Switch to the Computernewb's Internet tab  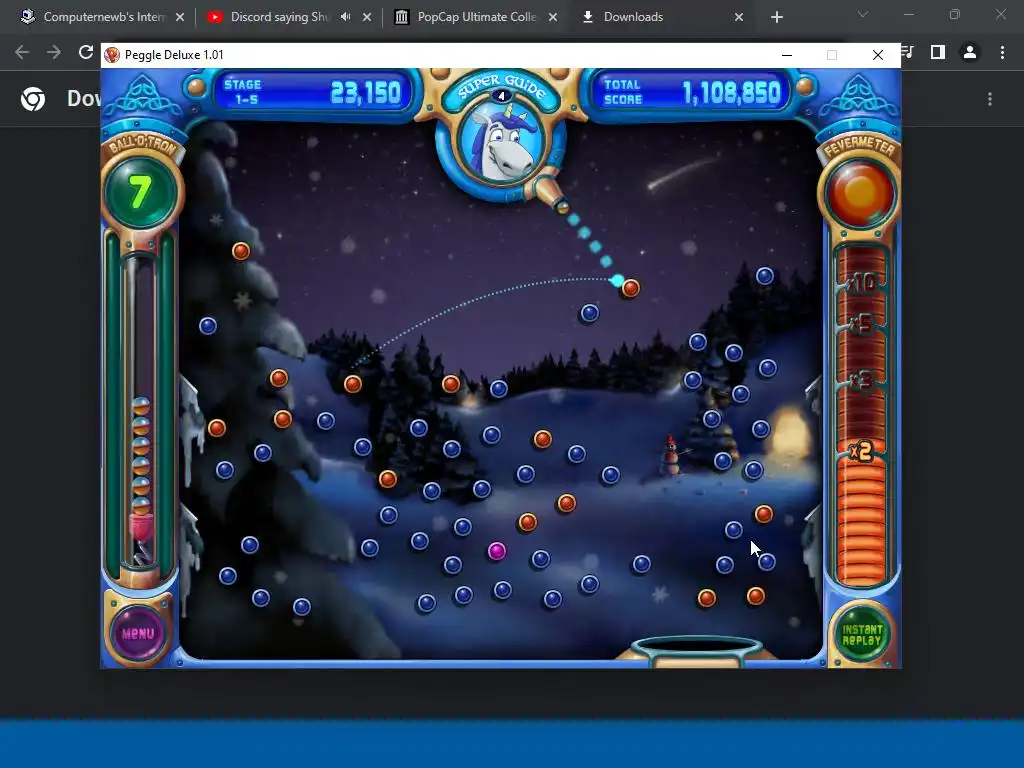click(x=103, y=17)
